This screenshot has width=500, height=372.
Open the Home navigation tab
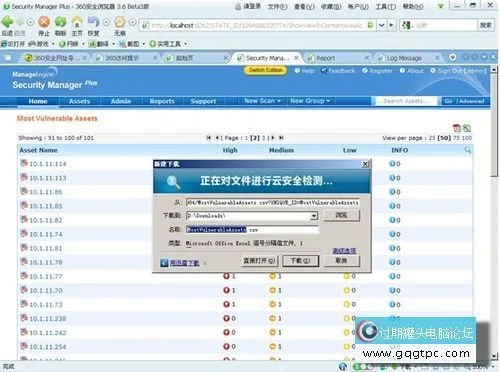pyautogui.click(x=38, y=101)
